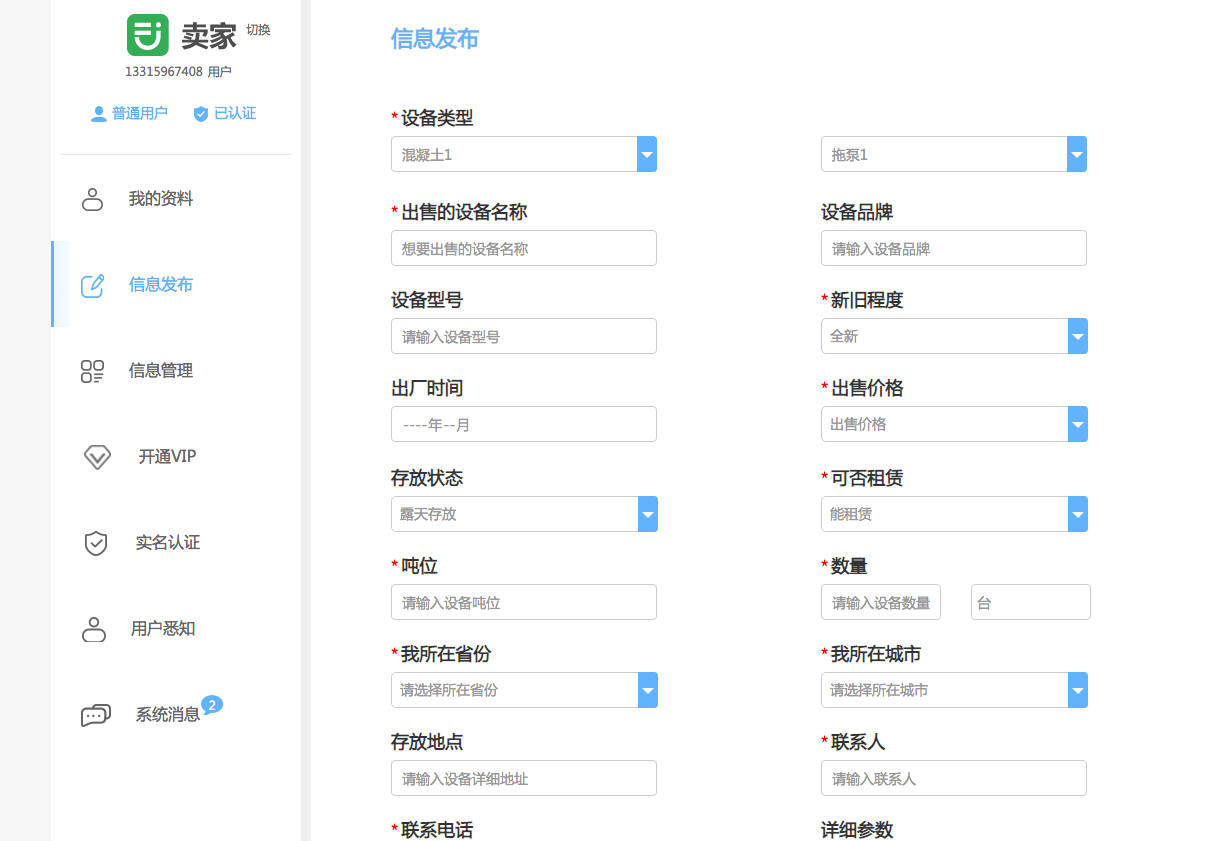Click the 实名认证 shield icon

[x=96, y=543]
